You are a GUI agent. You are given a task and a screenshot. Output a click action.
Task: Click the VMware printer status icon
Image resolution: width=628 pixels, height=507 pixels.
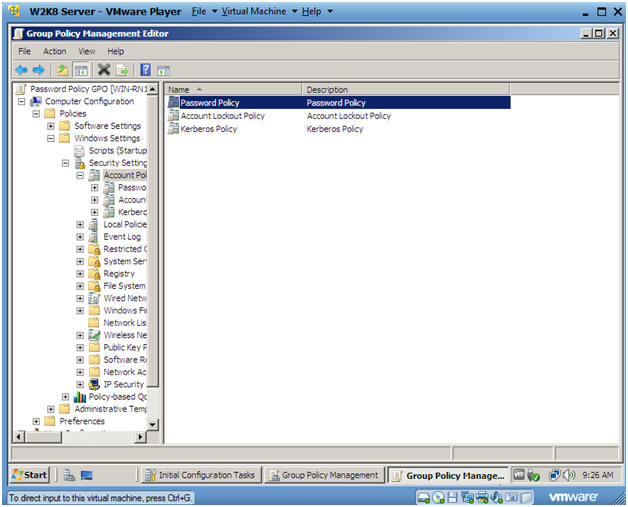tap(482, 497)
